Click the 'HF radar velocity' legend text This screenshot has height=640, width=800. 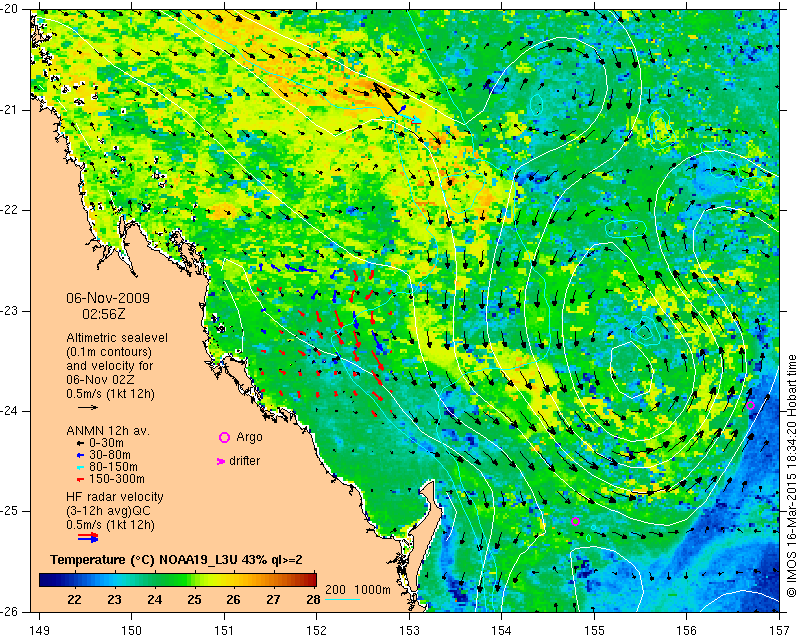point(115,497)
